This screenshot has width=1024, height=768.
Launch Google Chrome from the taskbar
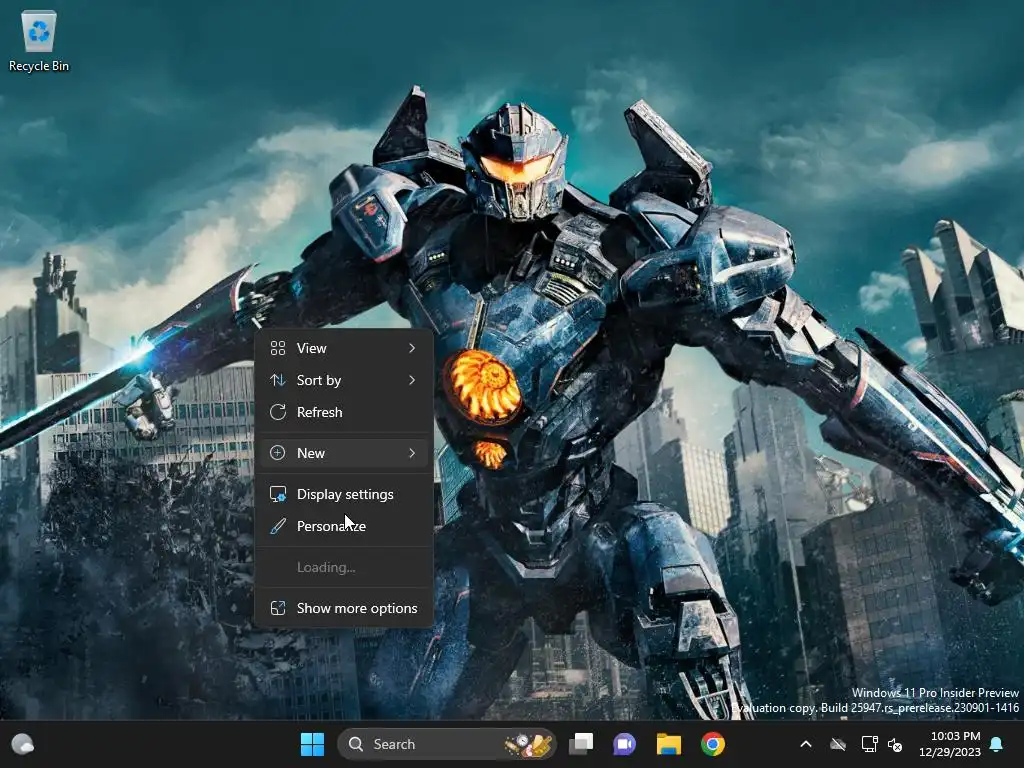click(712, 744)
